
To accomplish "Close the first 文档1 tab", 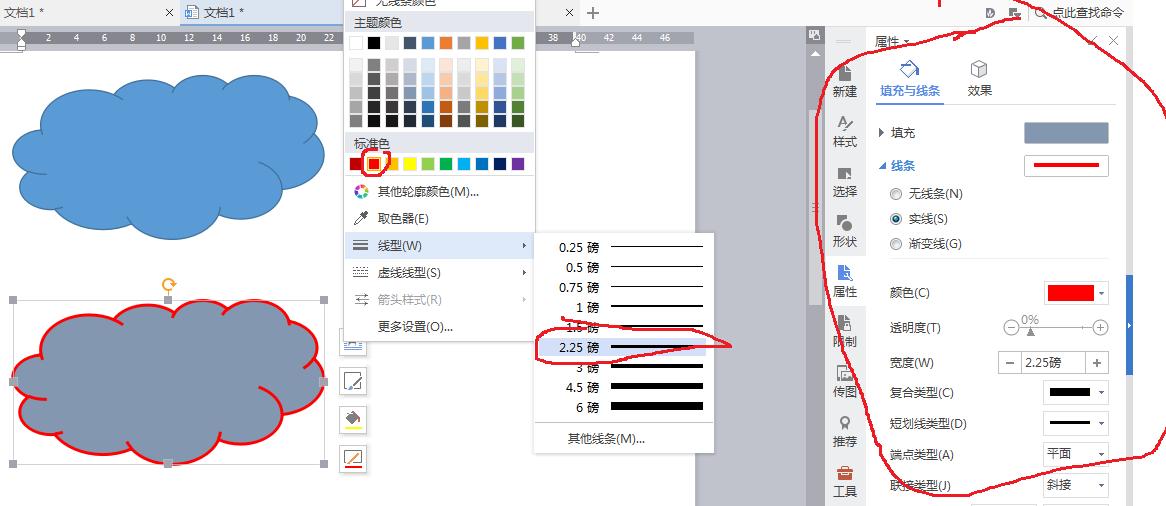I will point(170,13).
